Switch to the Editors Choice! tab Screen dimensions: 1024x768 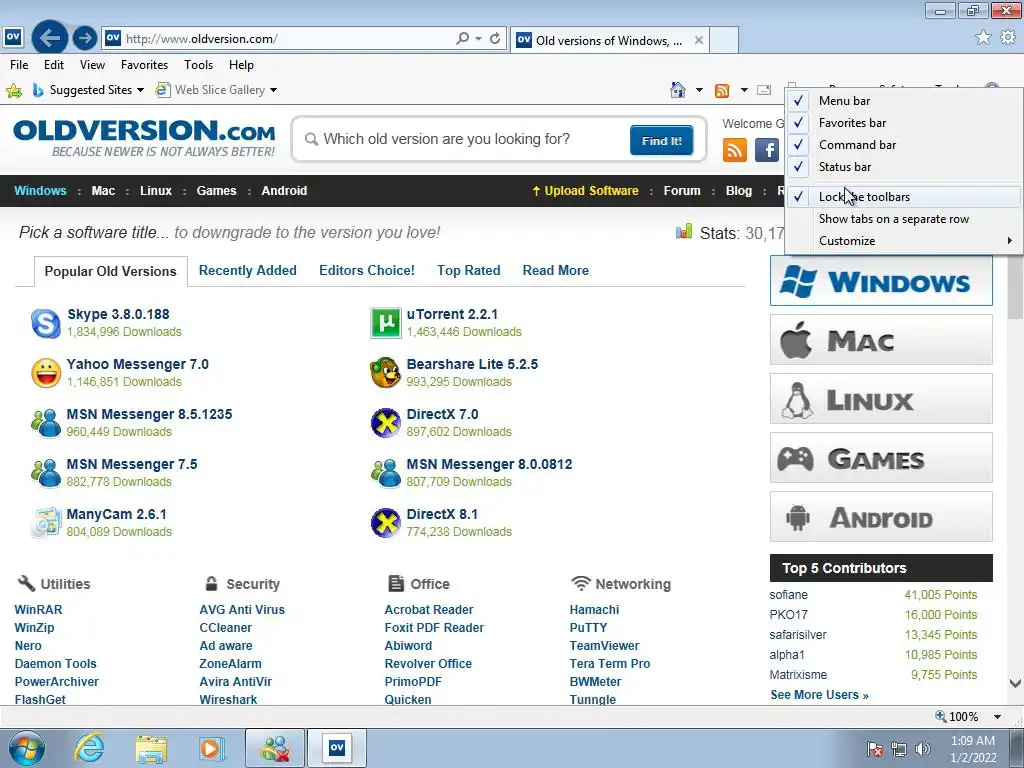[x=367, y=270]
